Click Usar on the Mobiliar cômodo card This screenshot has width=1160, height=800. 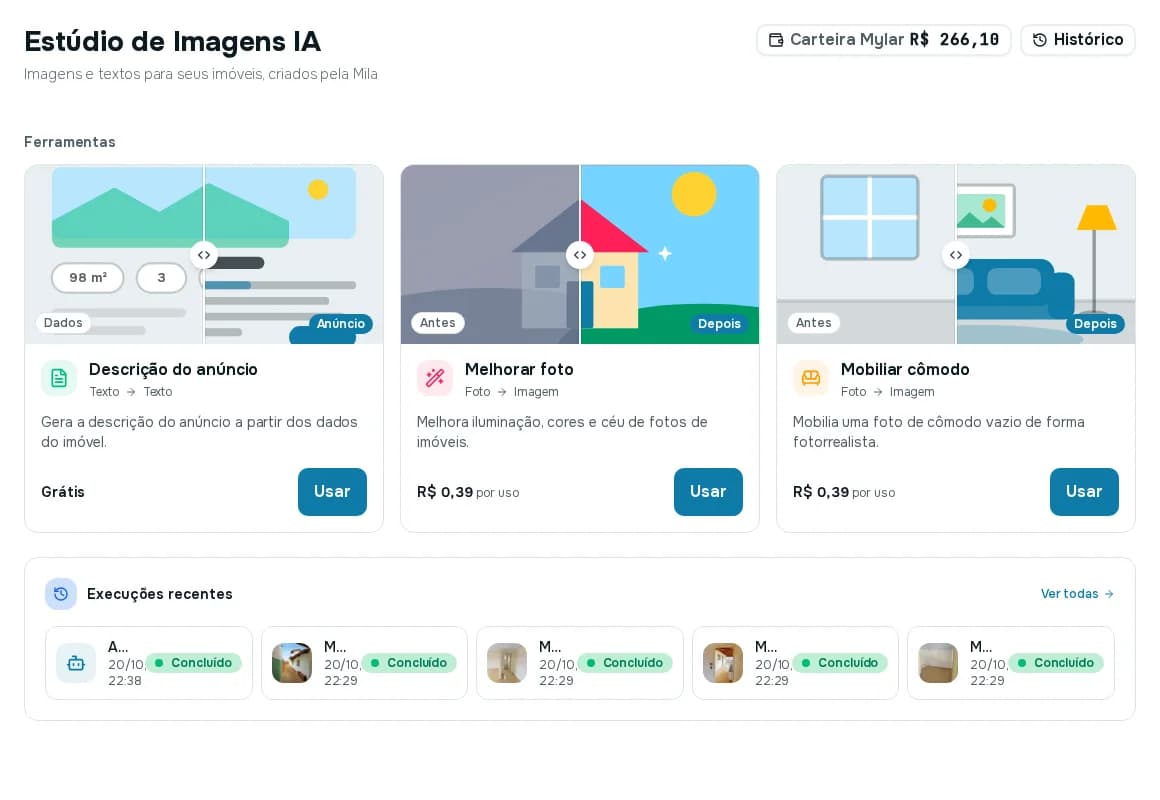point(1084,491)
